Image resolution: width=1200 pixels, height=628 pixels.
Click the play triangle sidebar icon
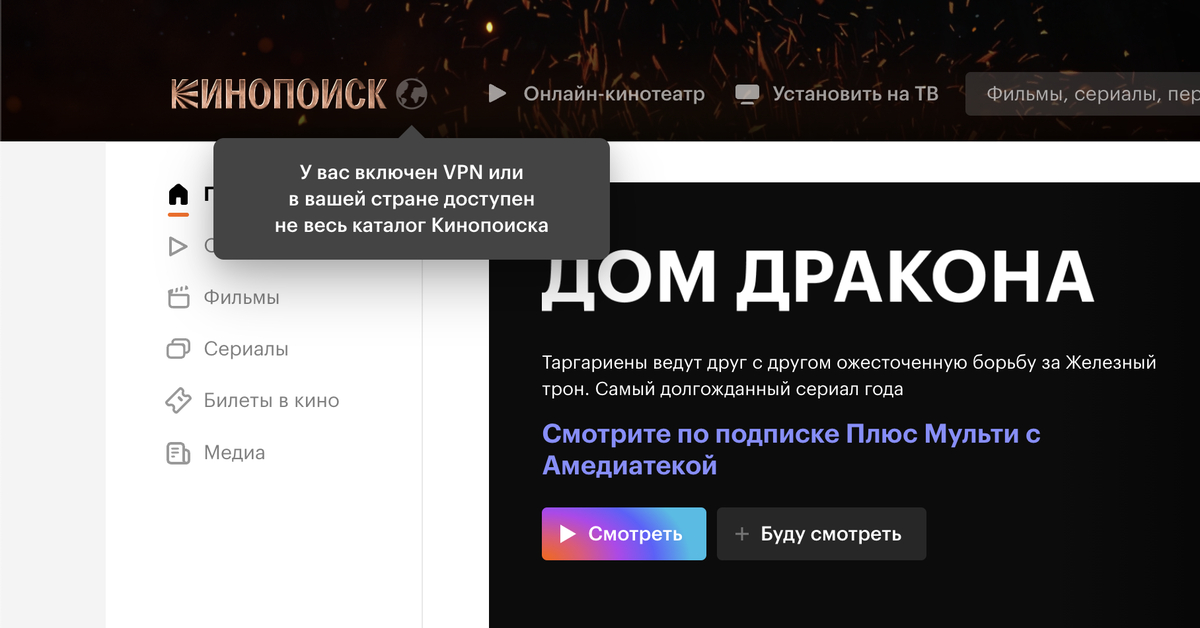[178, 246]
